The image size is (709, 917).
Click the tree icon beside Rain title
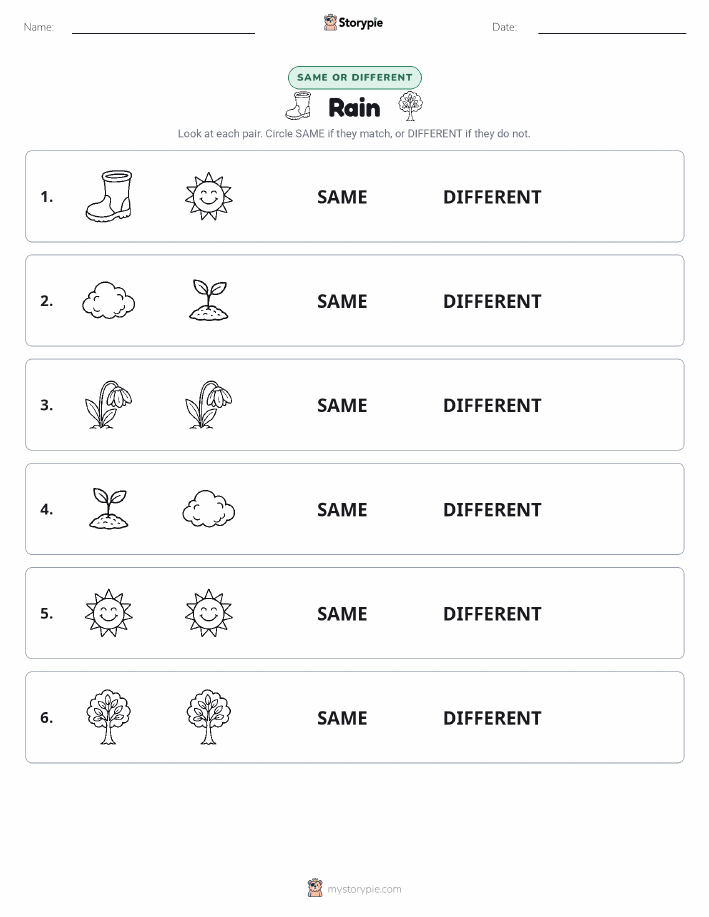[x=410, y=106]
